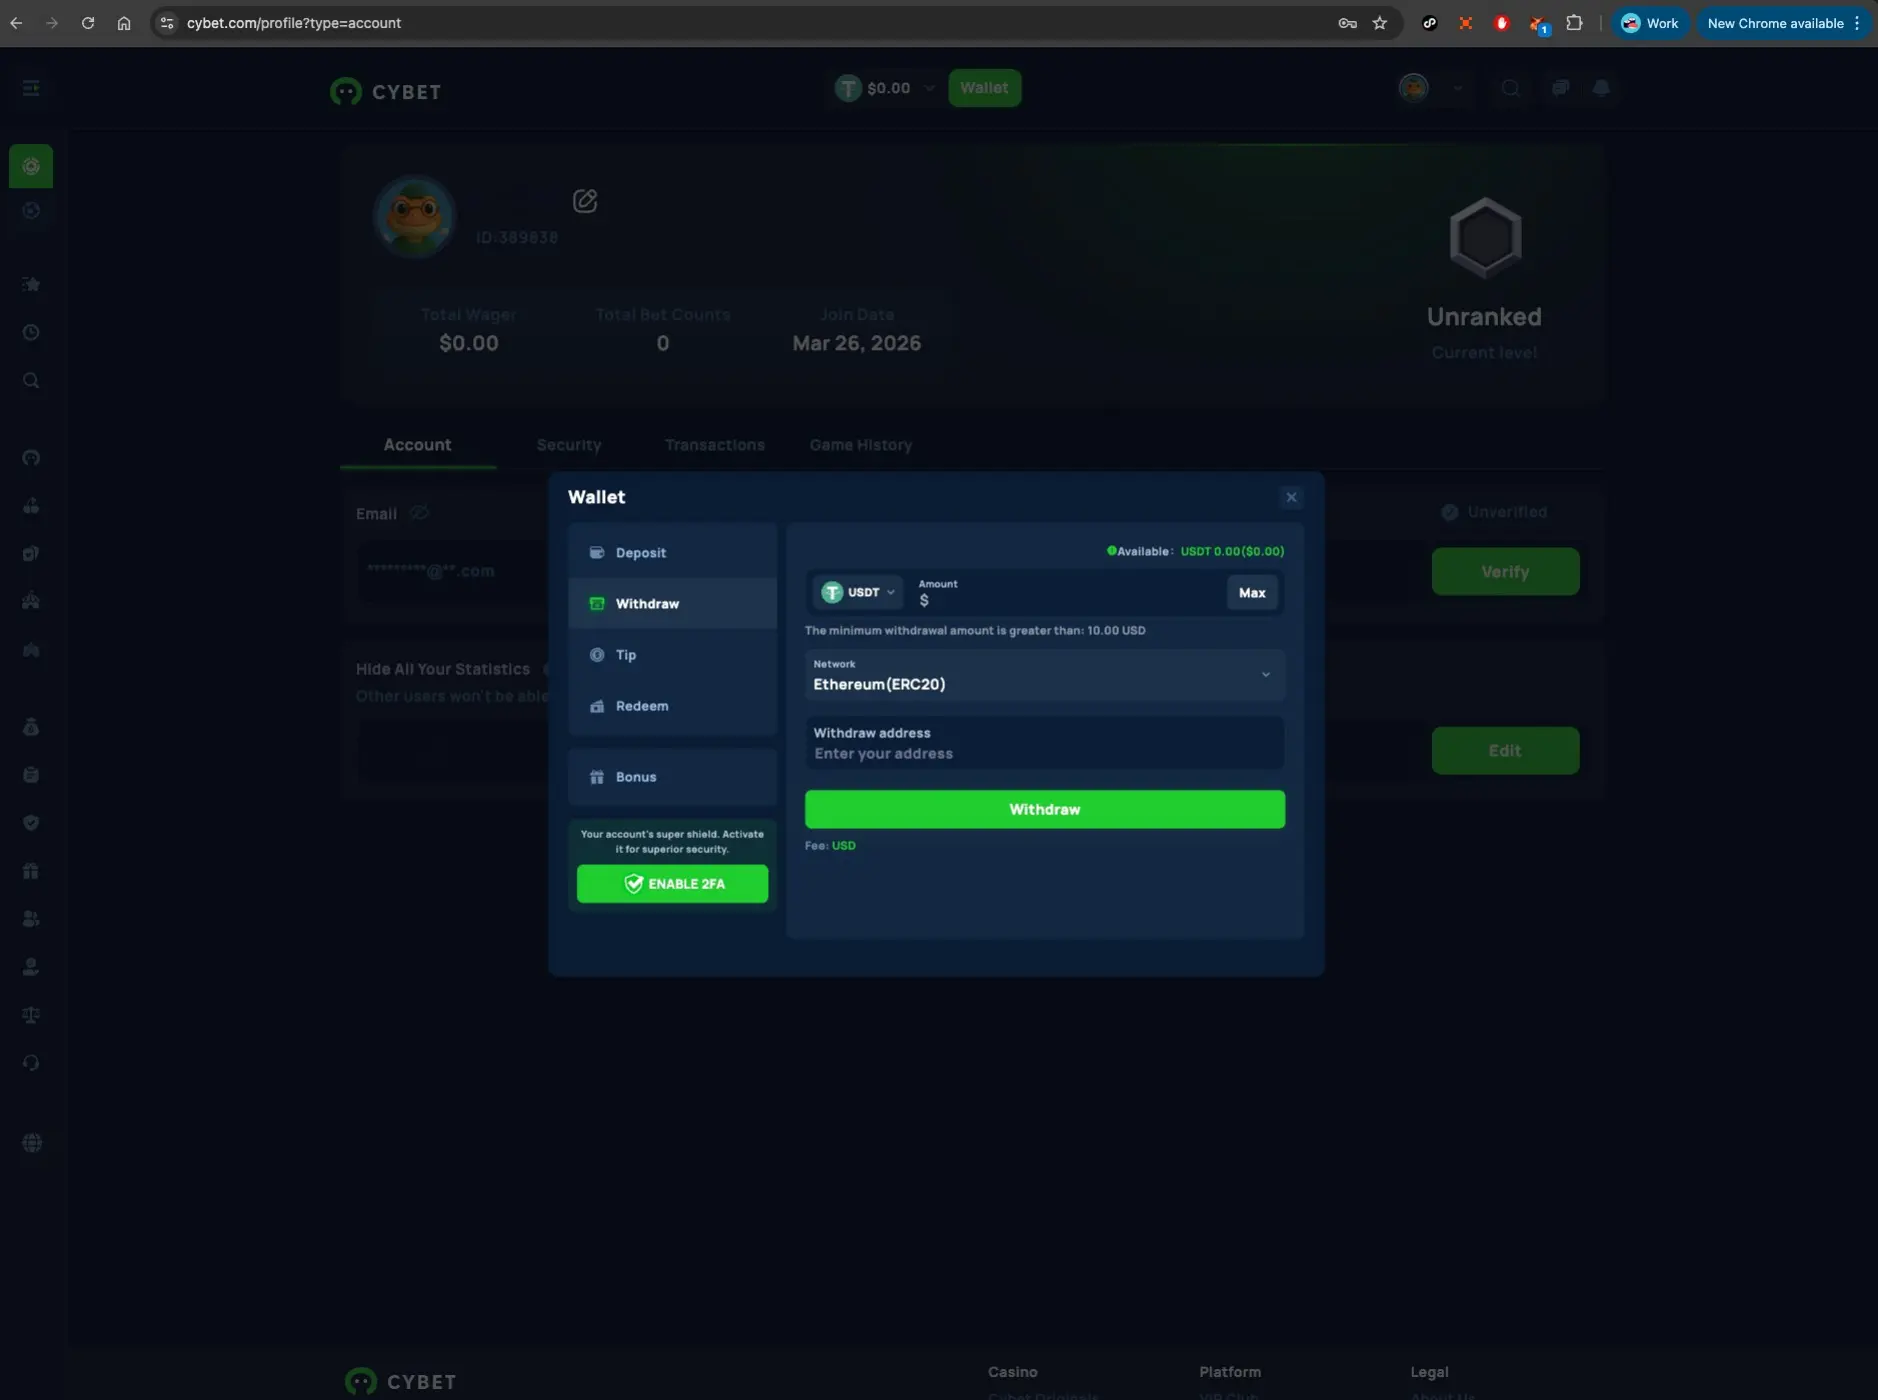
Task: Click the Tip coin icon
Action: (597, 654)
